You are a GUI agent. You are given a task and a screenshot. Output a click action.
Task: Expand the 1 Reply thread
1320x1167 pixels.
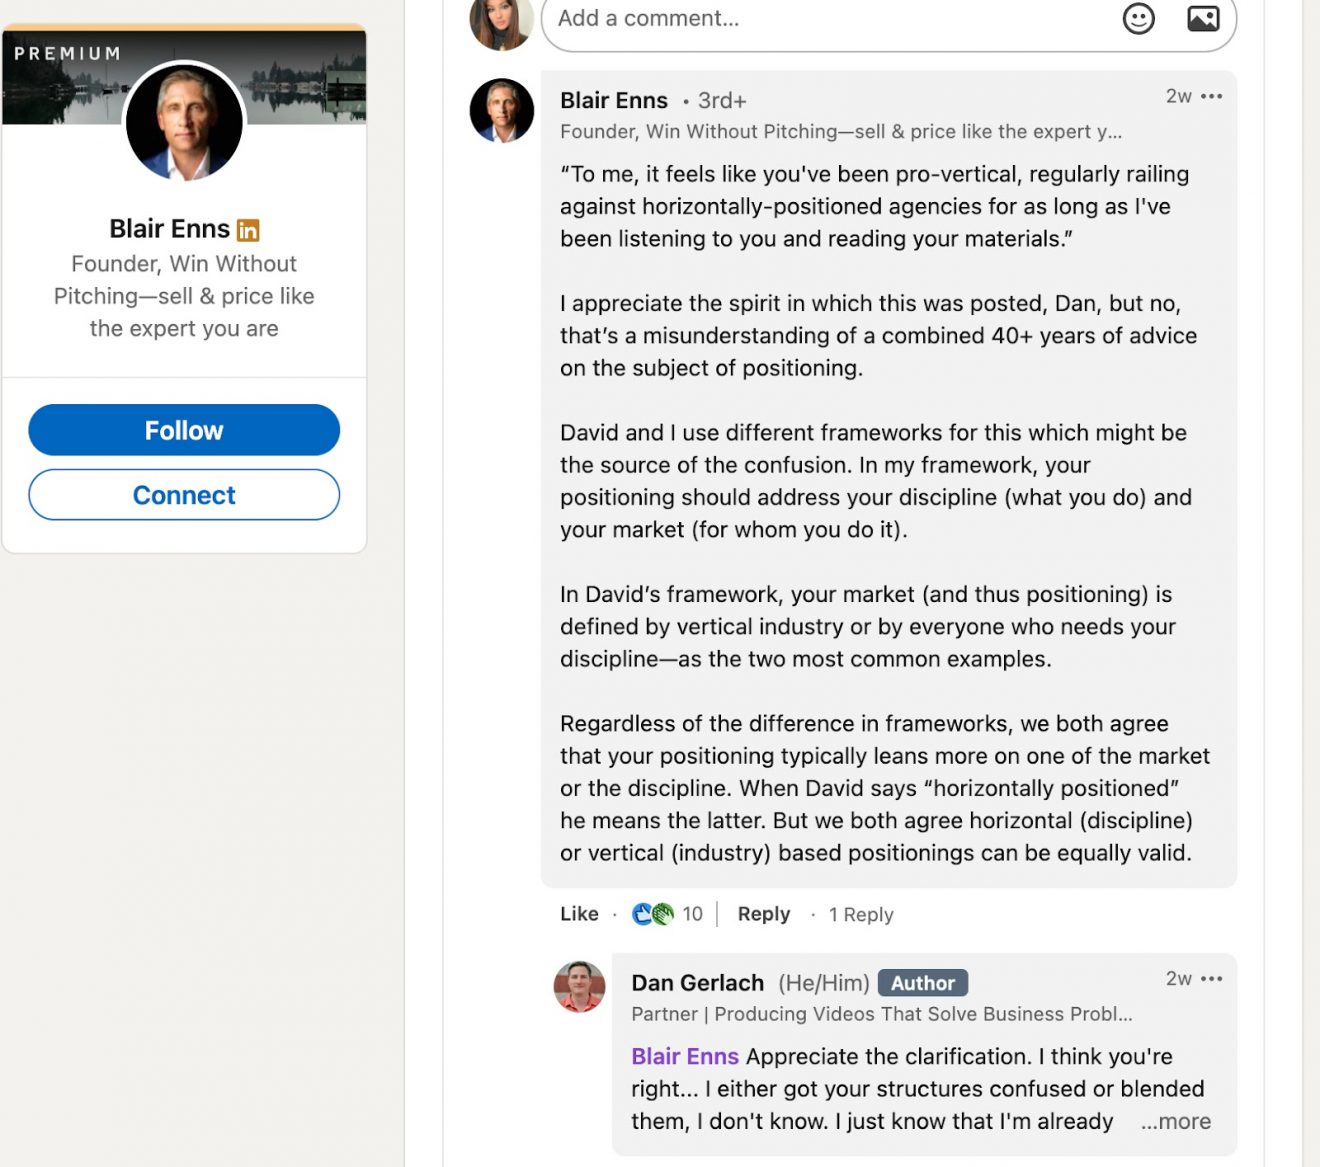[x=861, y=913]
